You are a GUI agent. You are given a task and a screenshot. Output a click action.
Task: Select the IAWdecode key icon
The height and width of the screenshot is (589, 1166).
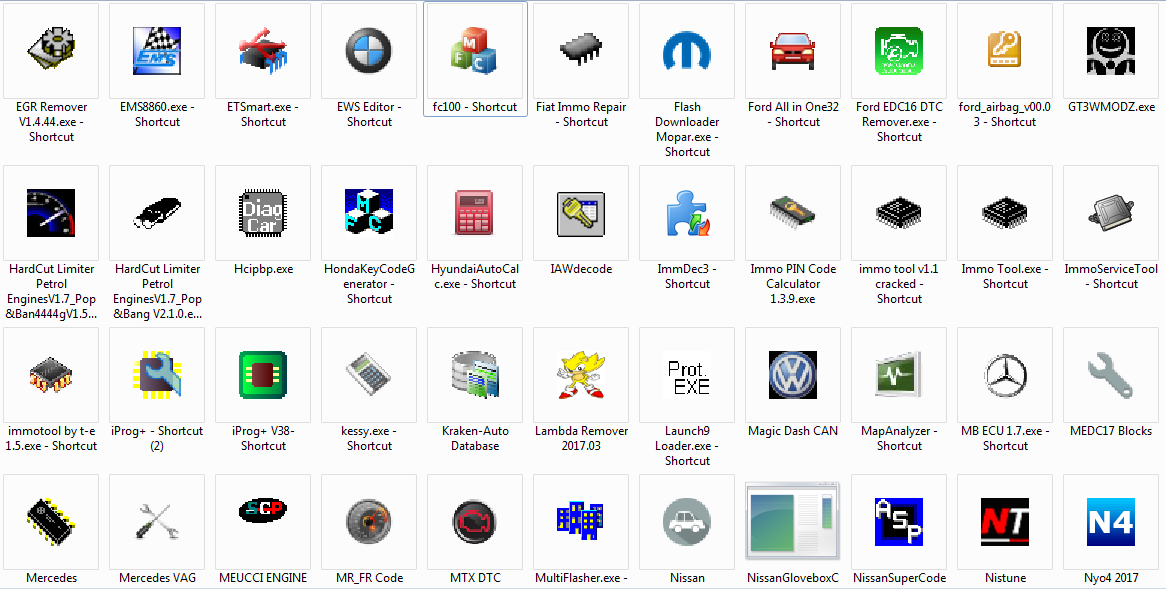point(581,212)
